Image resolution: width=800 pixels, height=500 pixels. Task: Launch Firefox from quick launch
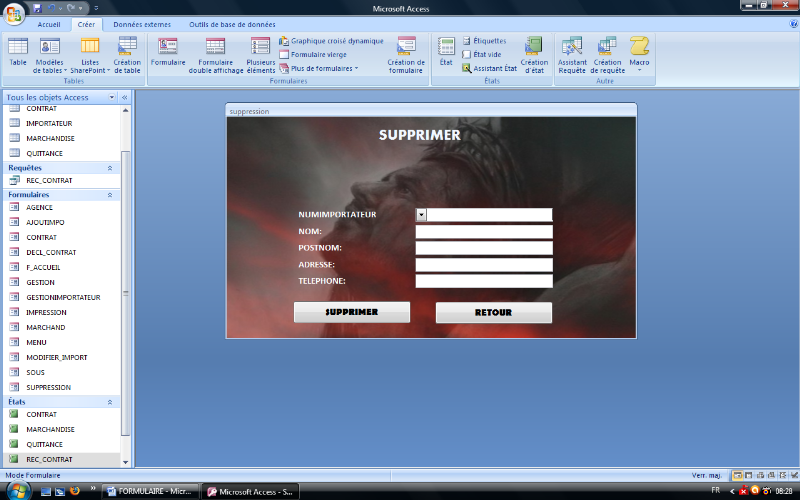(x=75, y=491)
